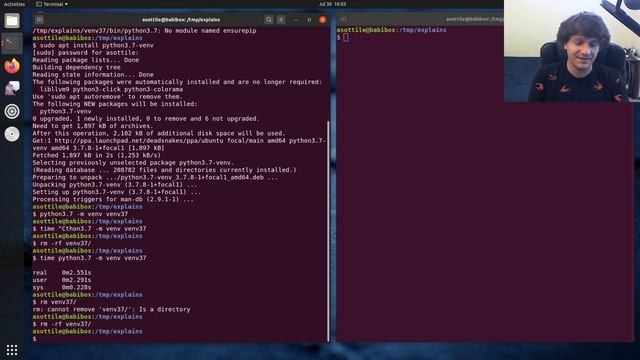Click the 'rm: cannot remove' error line
Image resolution: width=640 pixels, height=360 pixels.
tap(111, 309)
